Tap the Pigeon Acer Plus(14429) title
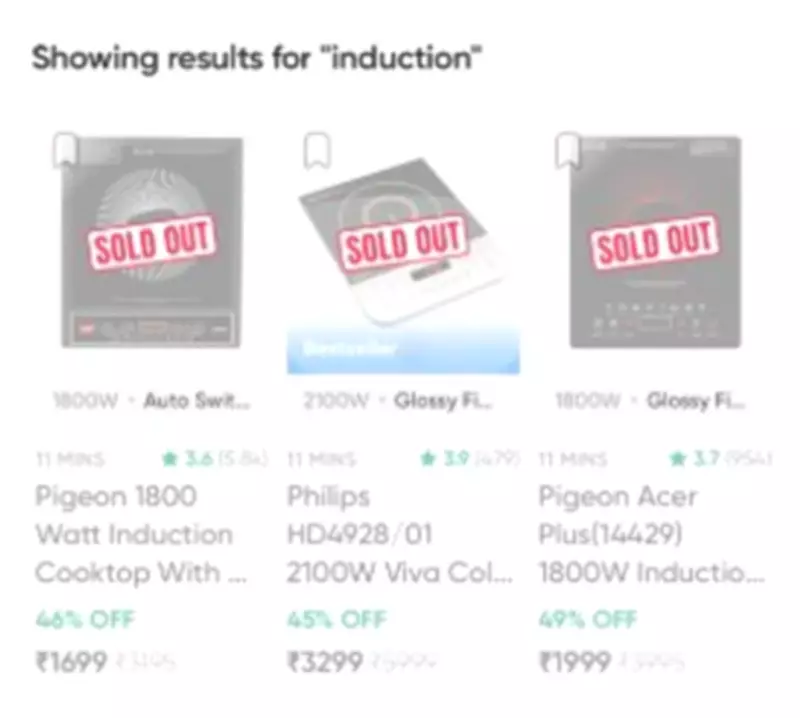The height and width of the screenshot is (718, 800). [x=638, y=534]
